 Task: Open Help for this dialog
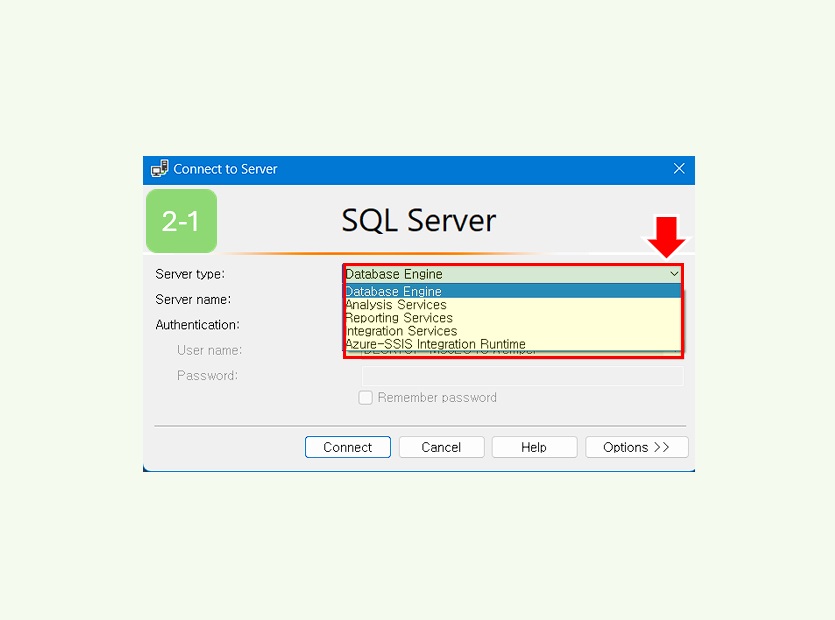534,447
